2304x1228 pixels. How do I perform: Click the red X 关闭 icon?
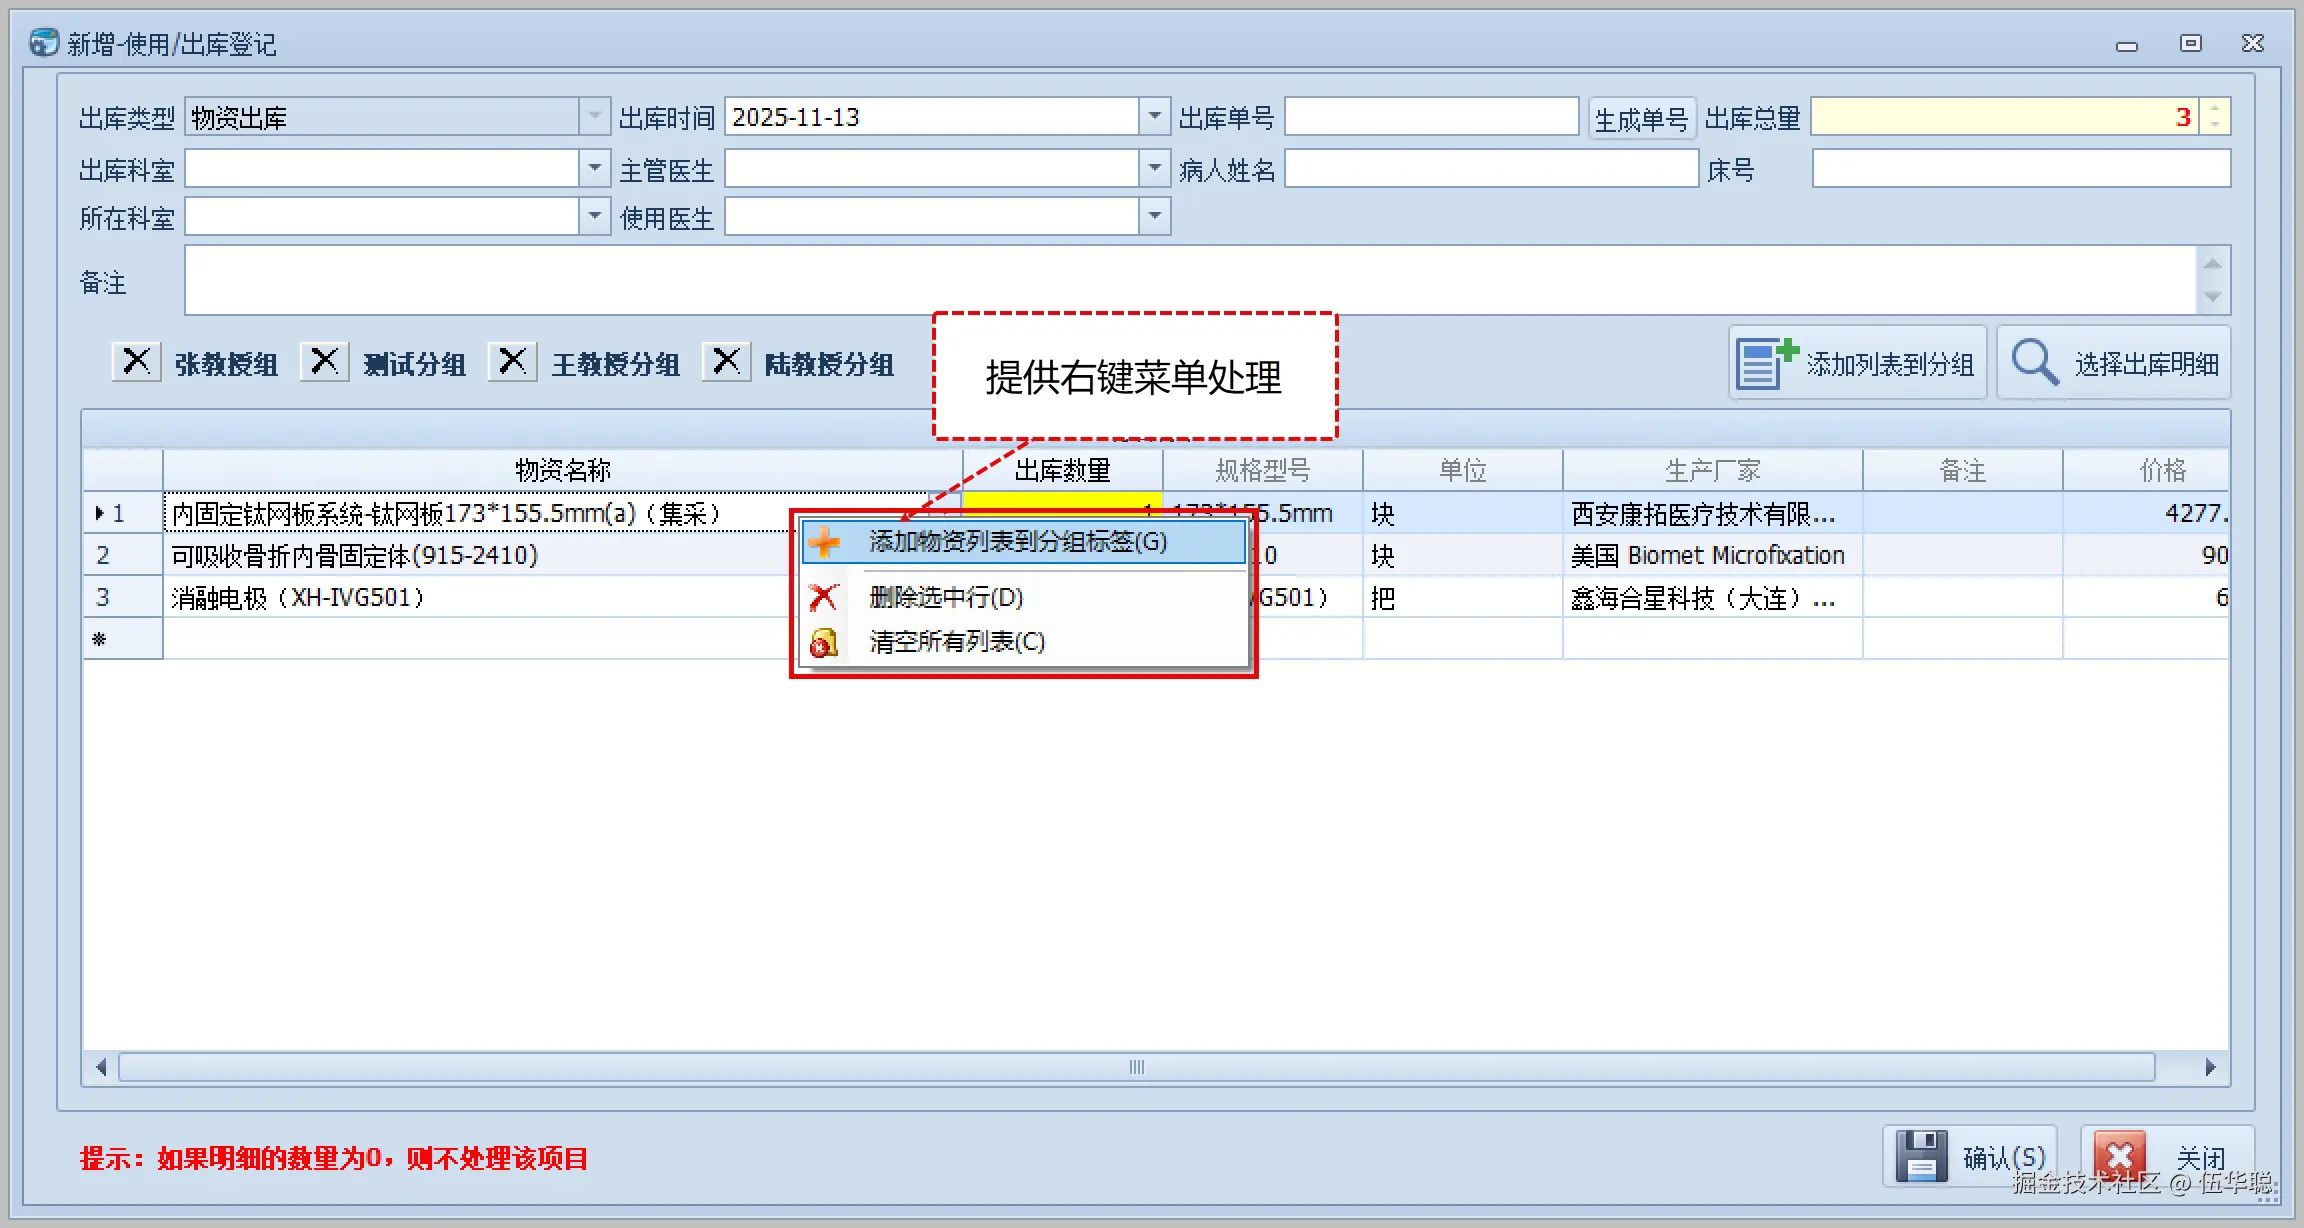(x=2119, y=1157)
